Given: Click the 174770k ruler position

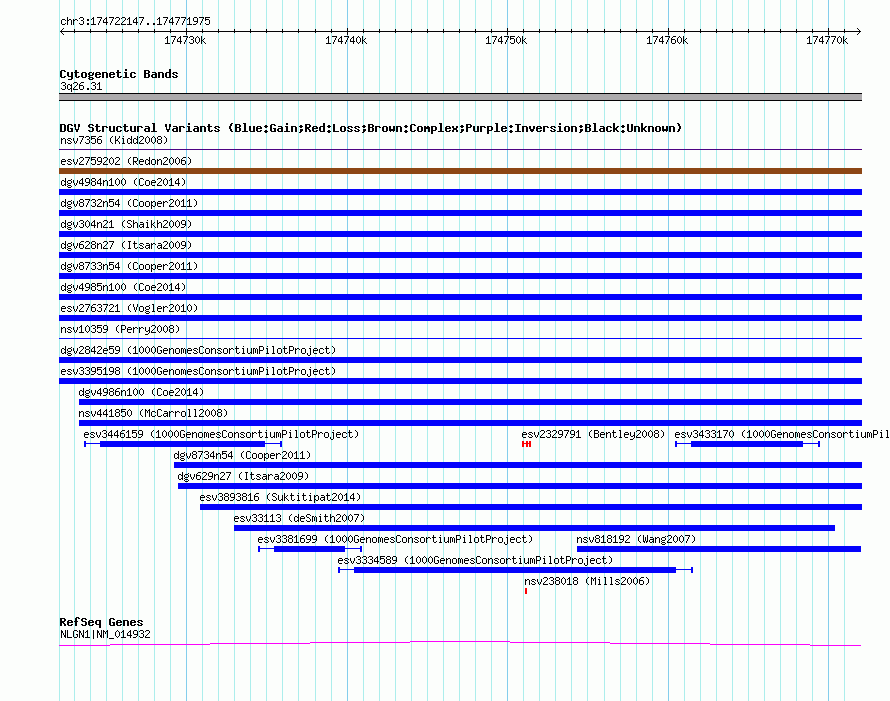Looking at the screenshot, I should (x=827, y=40).
